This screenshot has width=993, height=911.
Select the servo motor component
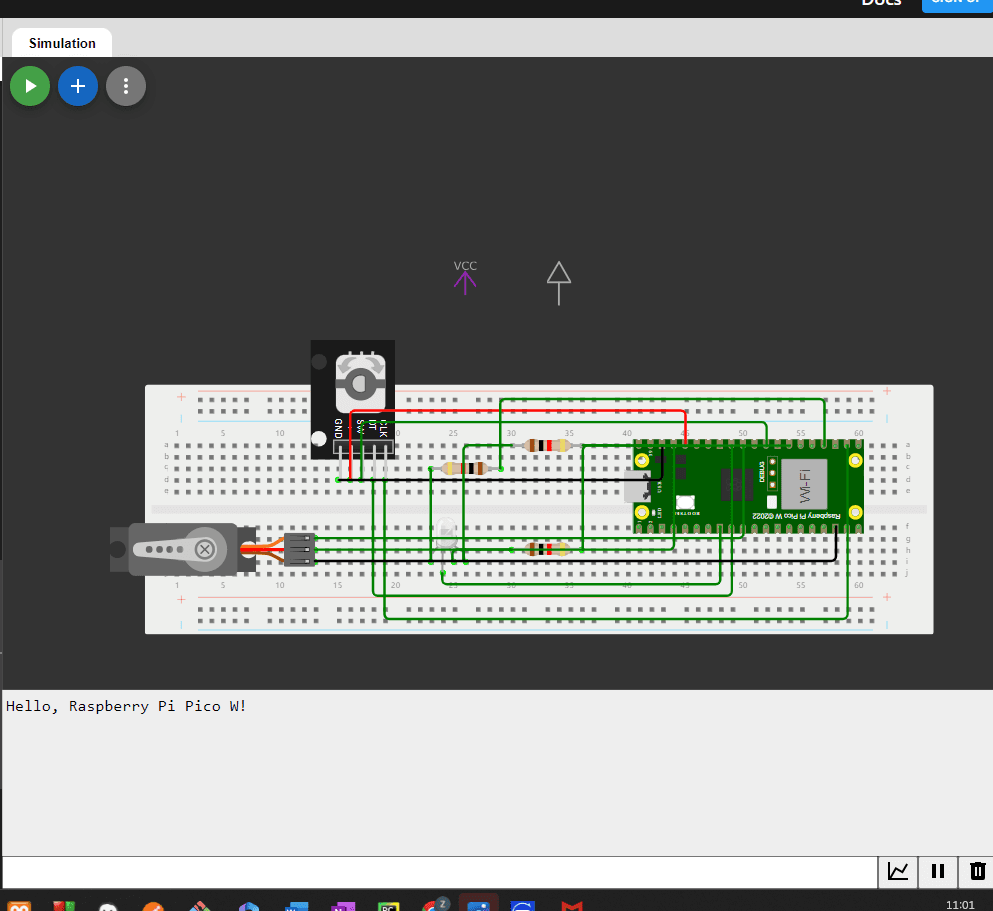point(180,549)
